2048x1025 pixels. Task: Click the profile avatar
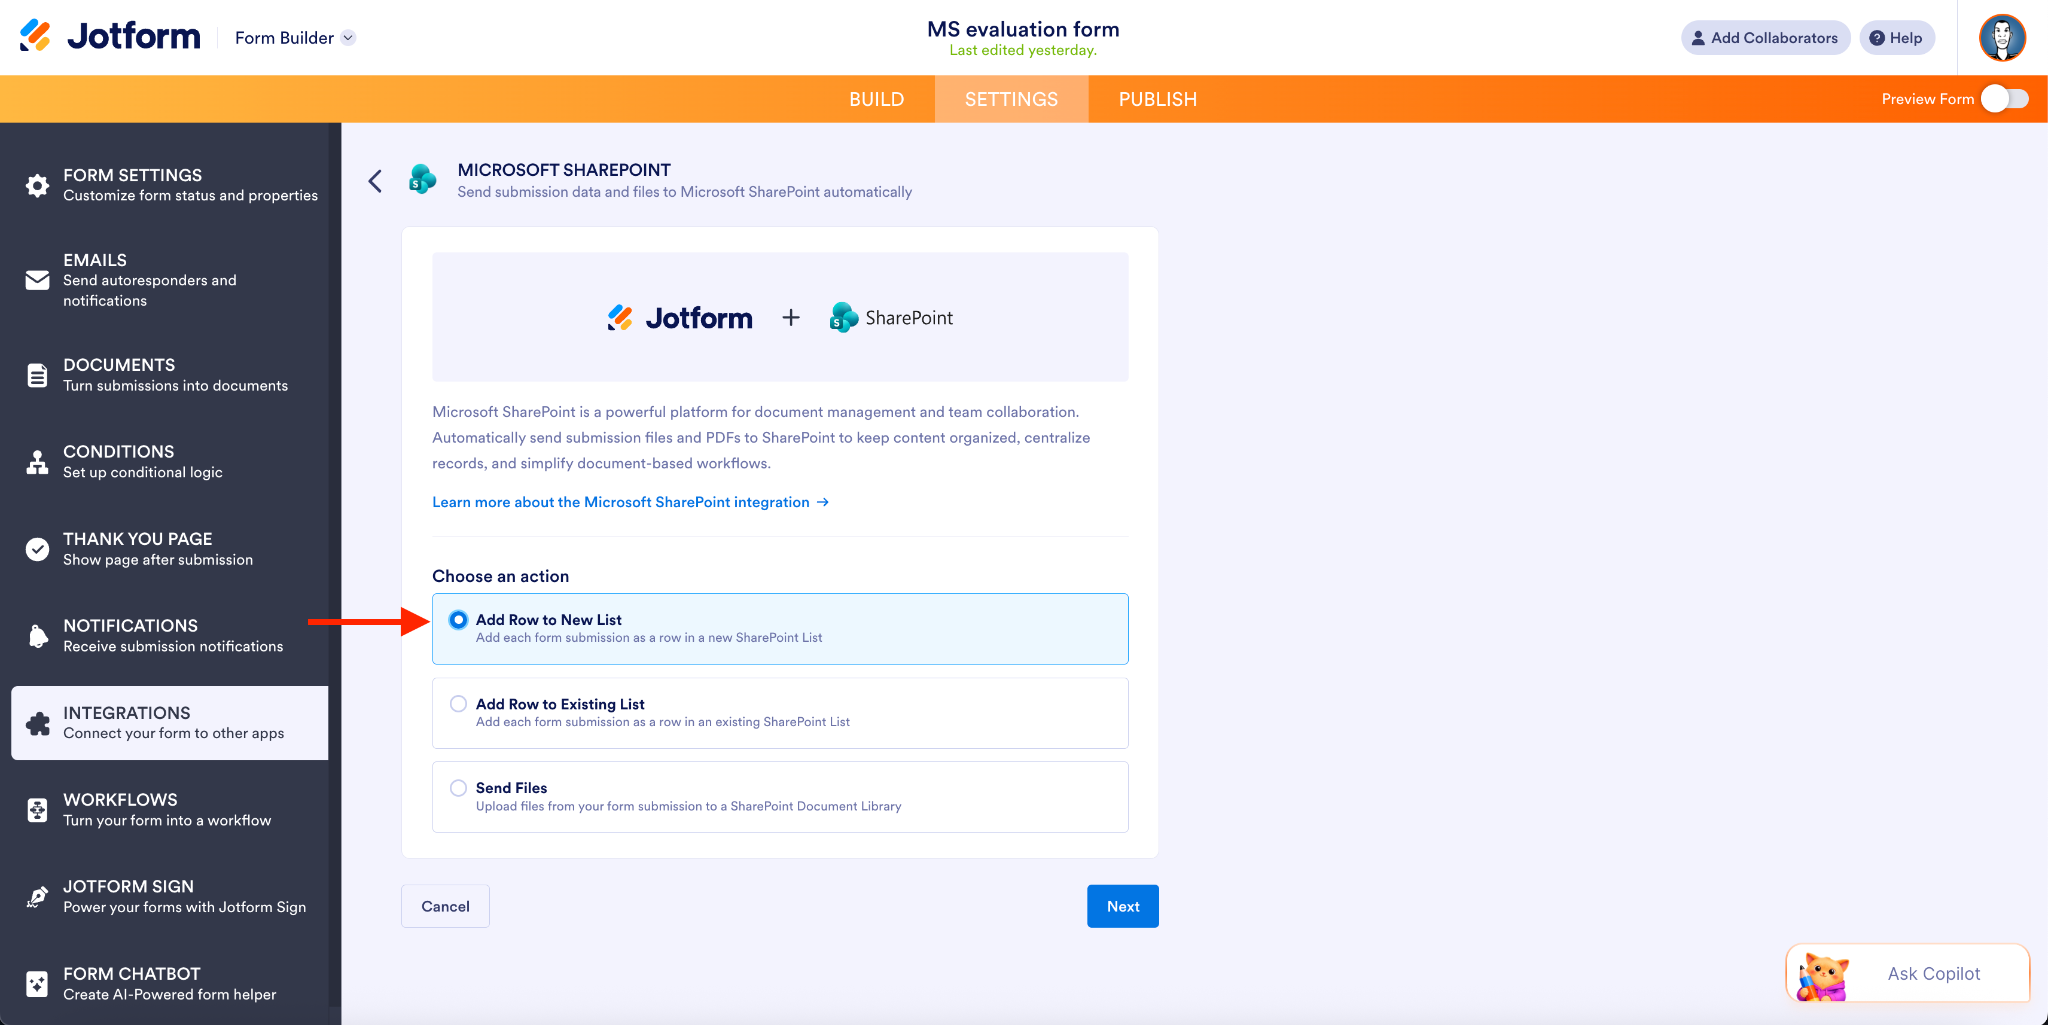click(2001, 37)
